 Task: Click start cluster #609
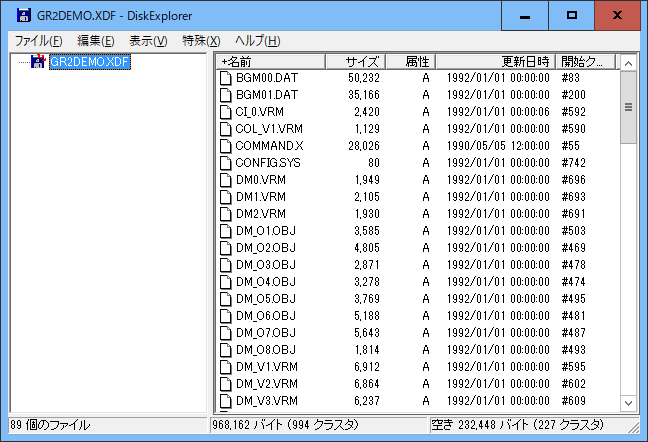pyautogui.click(x=573, y=401)
